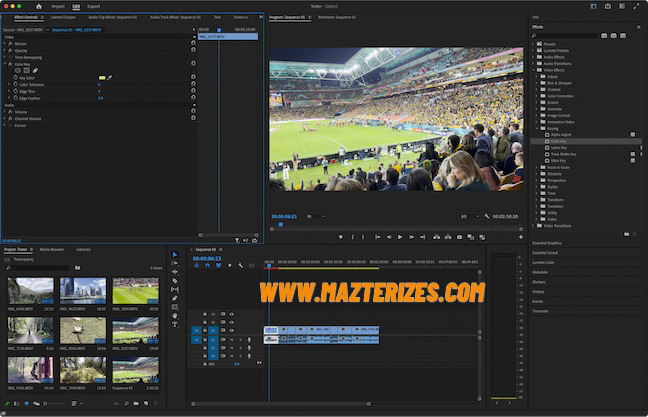Viewport: 648px width, 417px height.
Task: Click Play in Program monitor
Action: pos(400,237)
